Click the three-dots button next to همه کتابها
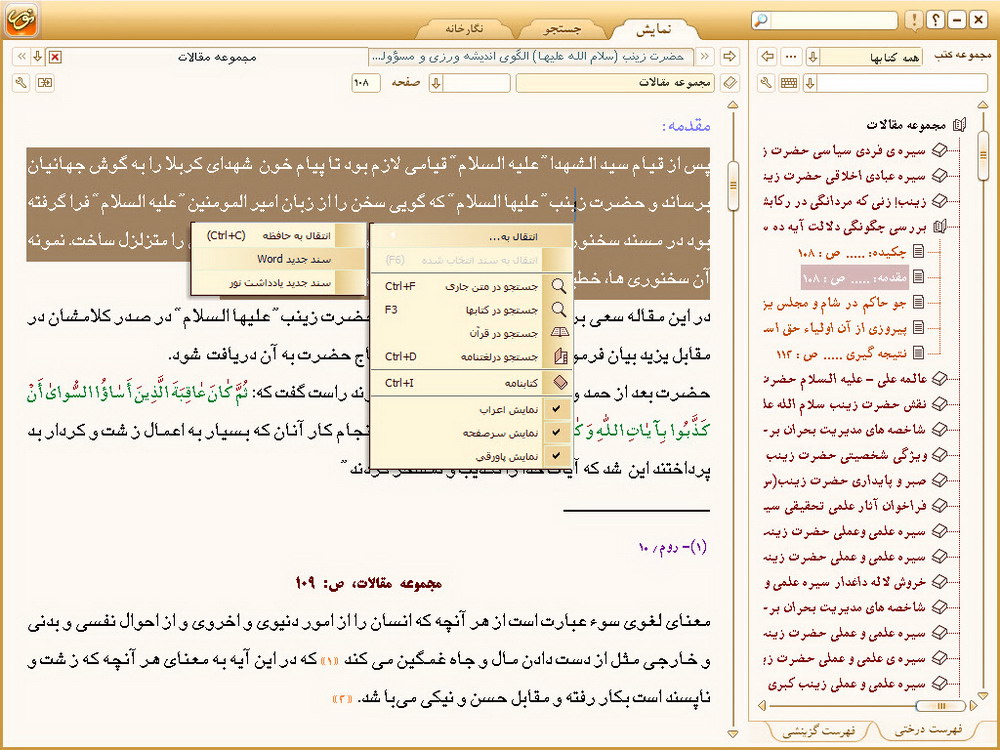 [x=791, y=56]
